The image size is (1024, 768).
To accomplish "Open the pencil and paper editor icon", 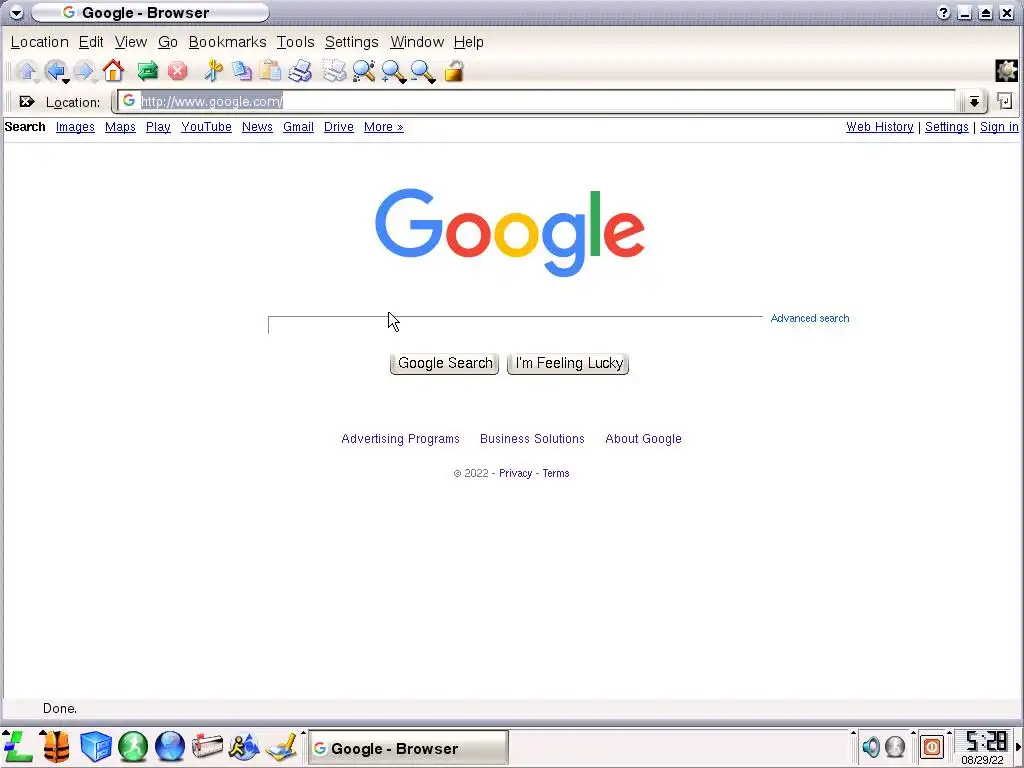I will (x=281, y=746).
